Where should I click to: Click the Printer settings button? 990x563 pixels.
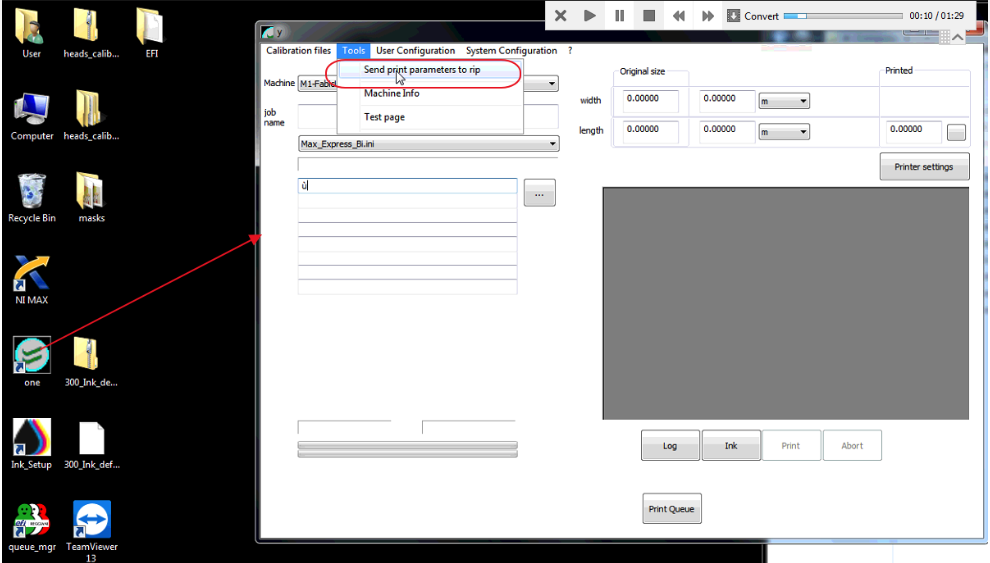[x=924, y=167]
